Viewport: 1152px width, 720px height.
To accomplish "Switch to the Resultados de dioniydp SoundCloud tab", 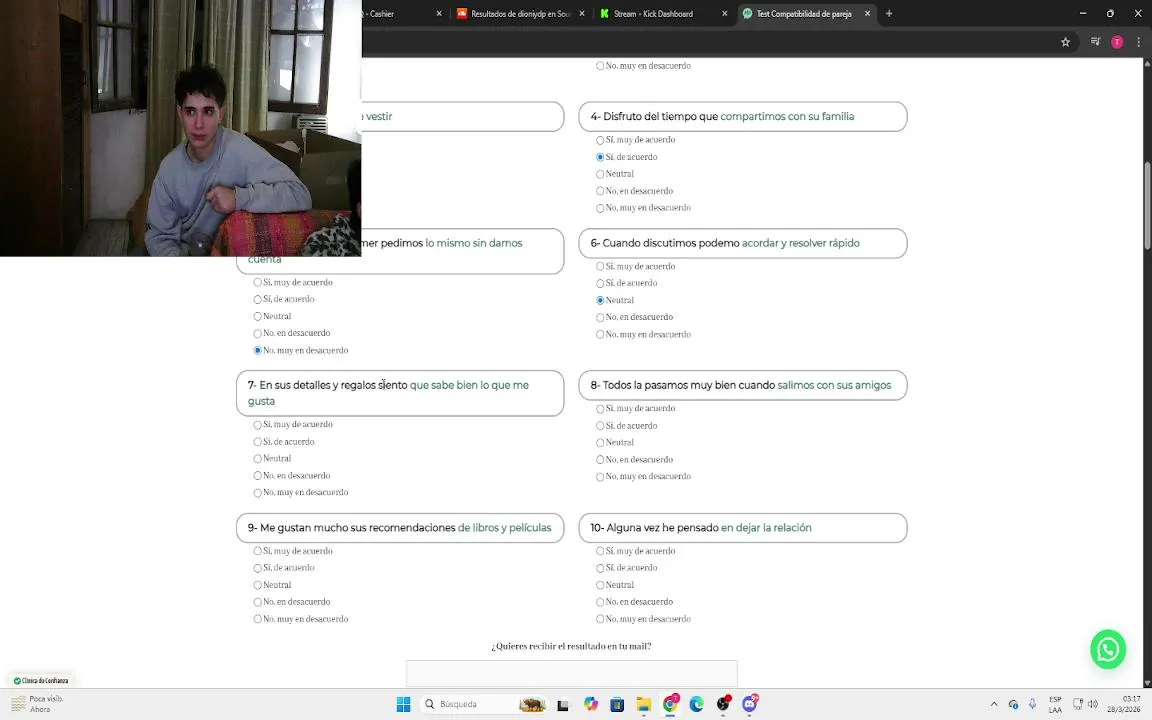I will pyautogui.click(x=520, y=13).
